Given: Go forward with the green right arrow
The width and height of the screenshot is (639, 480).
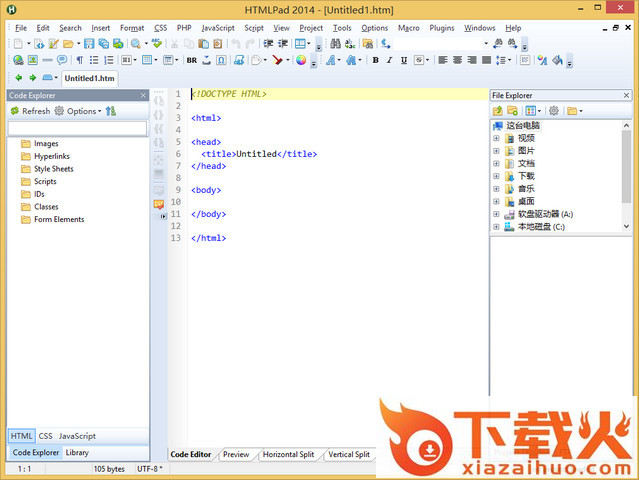Looking at the screenshot, I should pos(33,77).
